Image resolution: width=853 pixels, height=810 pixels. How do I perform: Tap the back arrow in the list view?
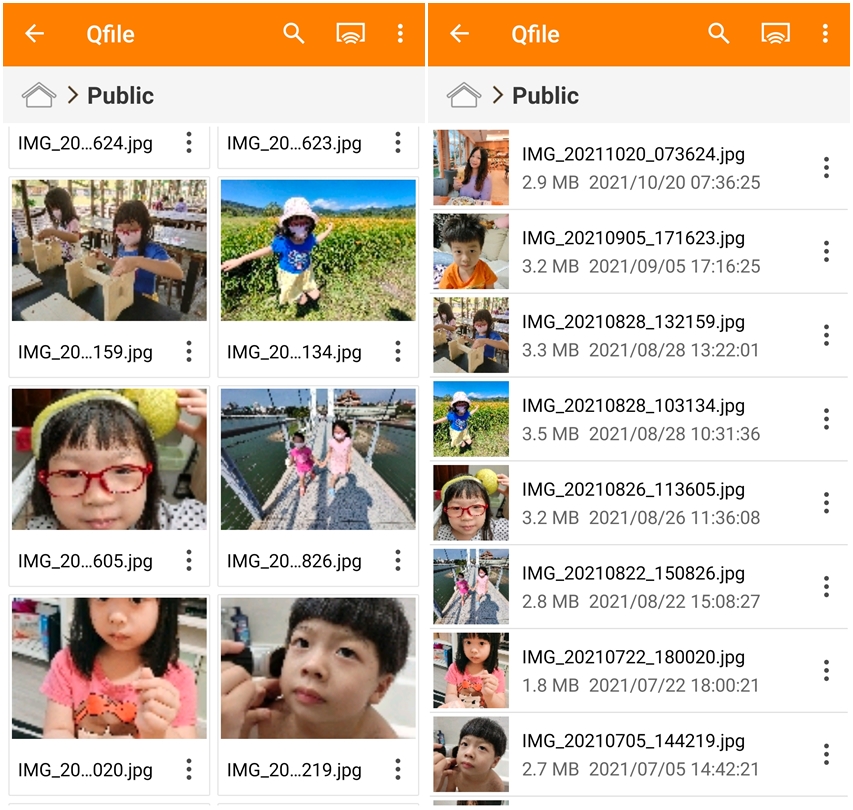pyautogui.click(x=460, y=34)
